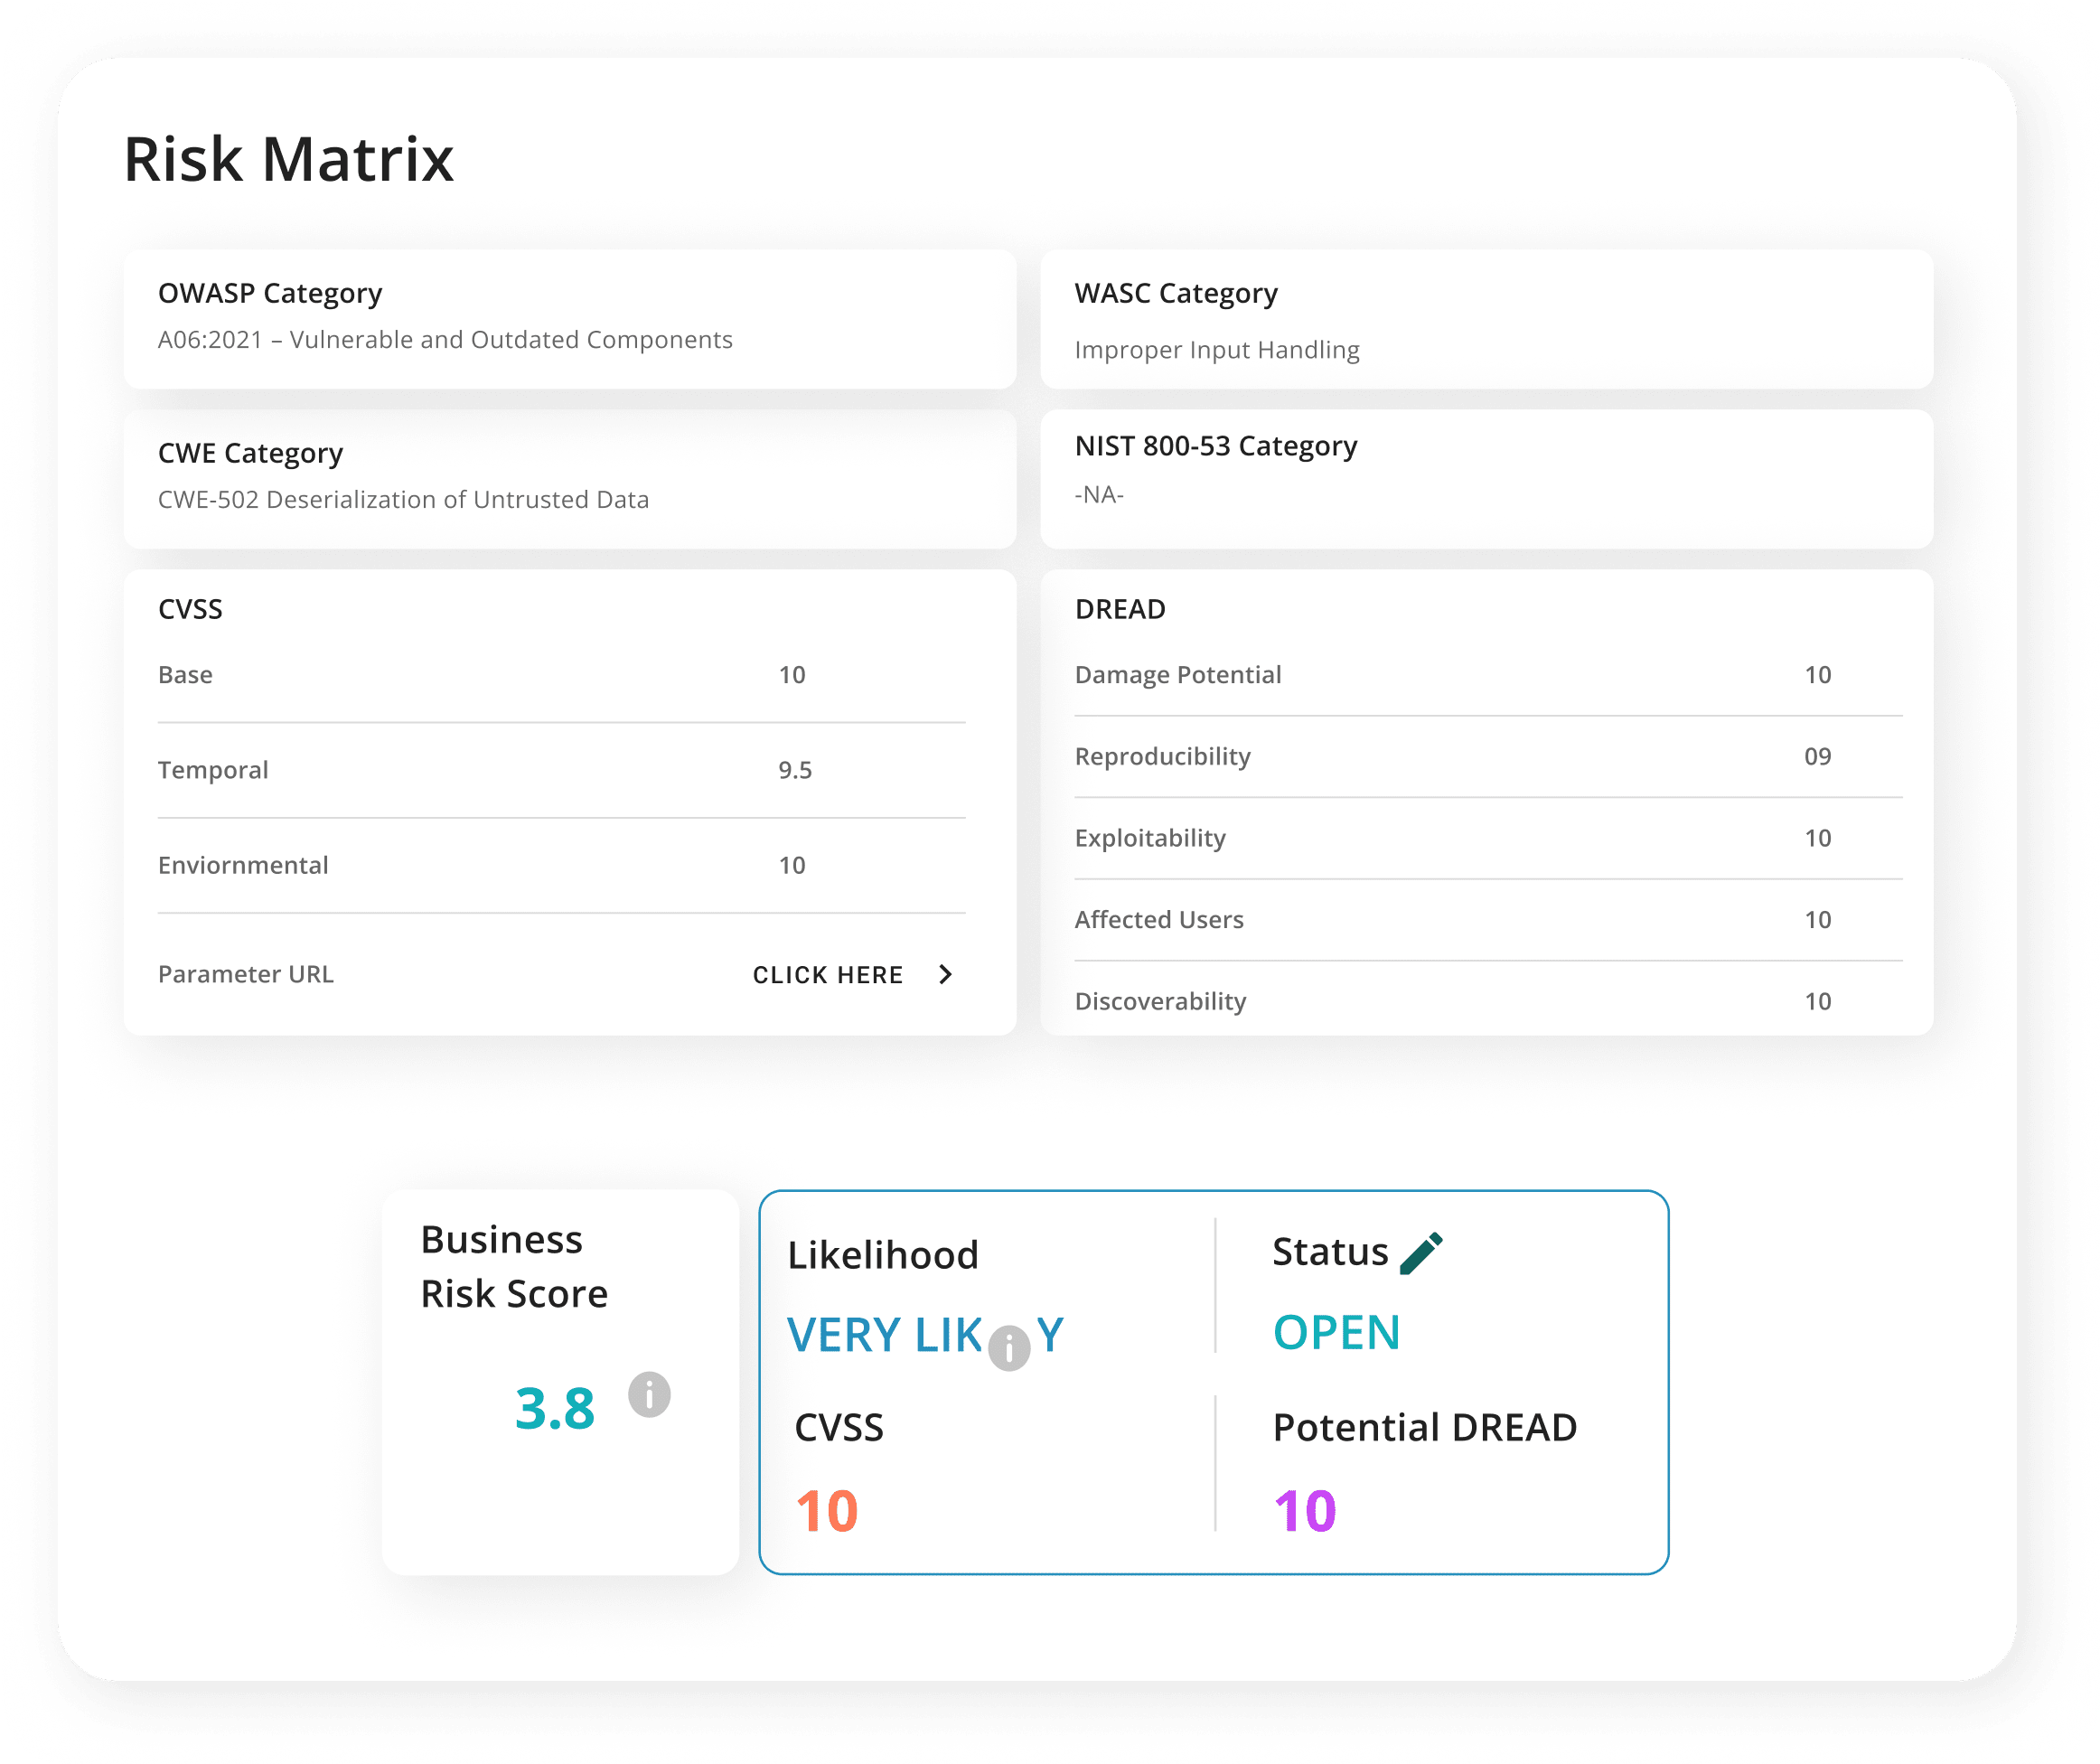Screen dimensions: 2100x1764
Task: Click the Base score value 10
Action: pyautogui.click(x=792, y=675)
